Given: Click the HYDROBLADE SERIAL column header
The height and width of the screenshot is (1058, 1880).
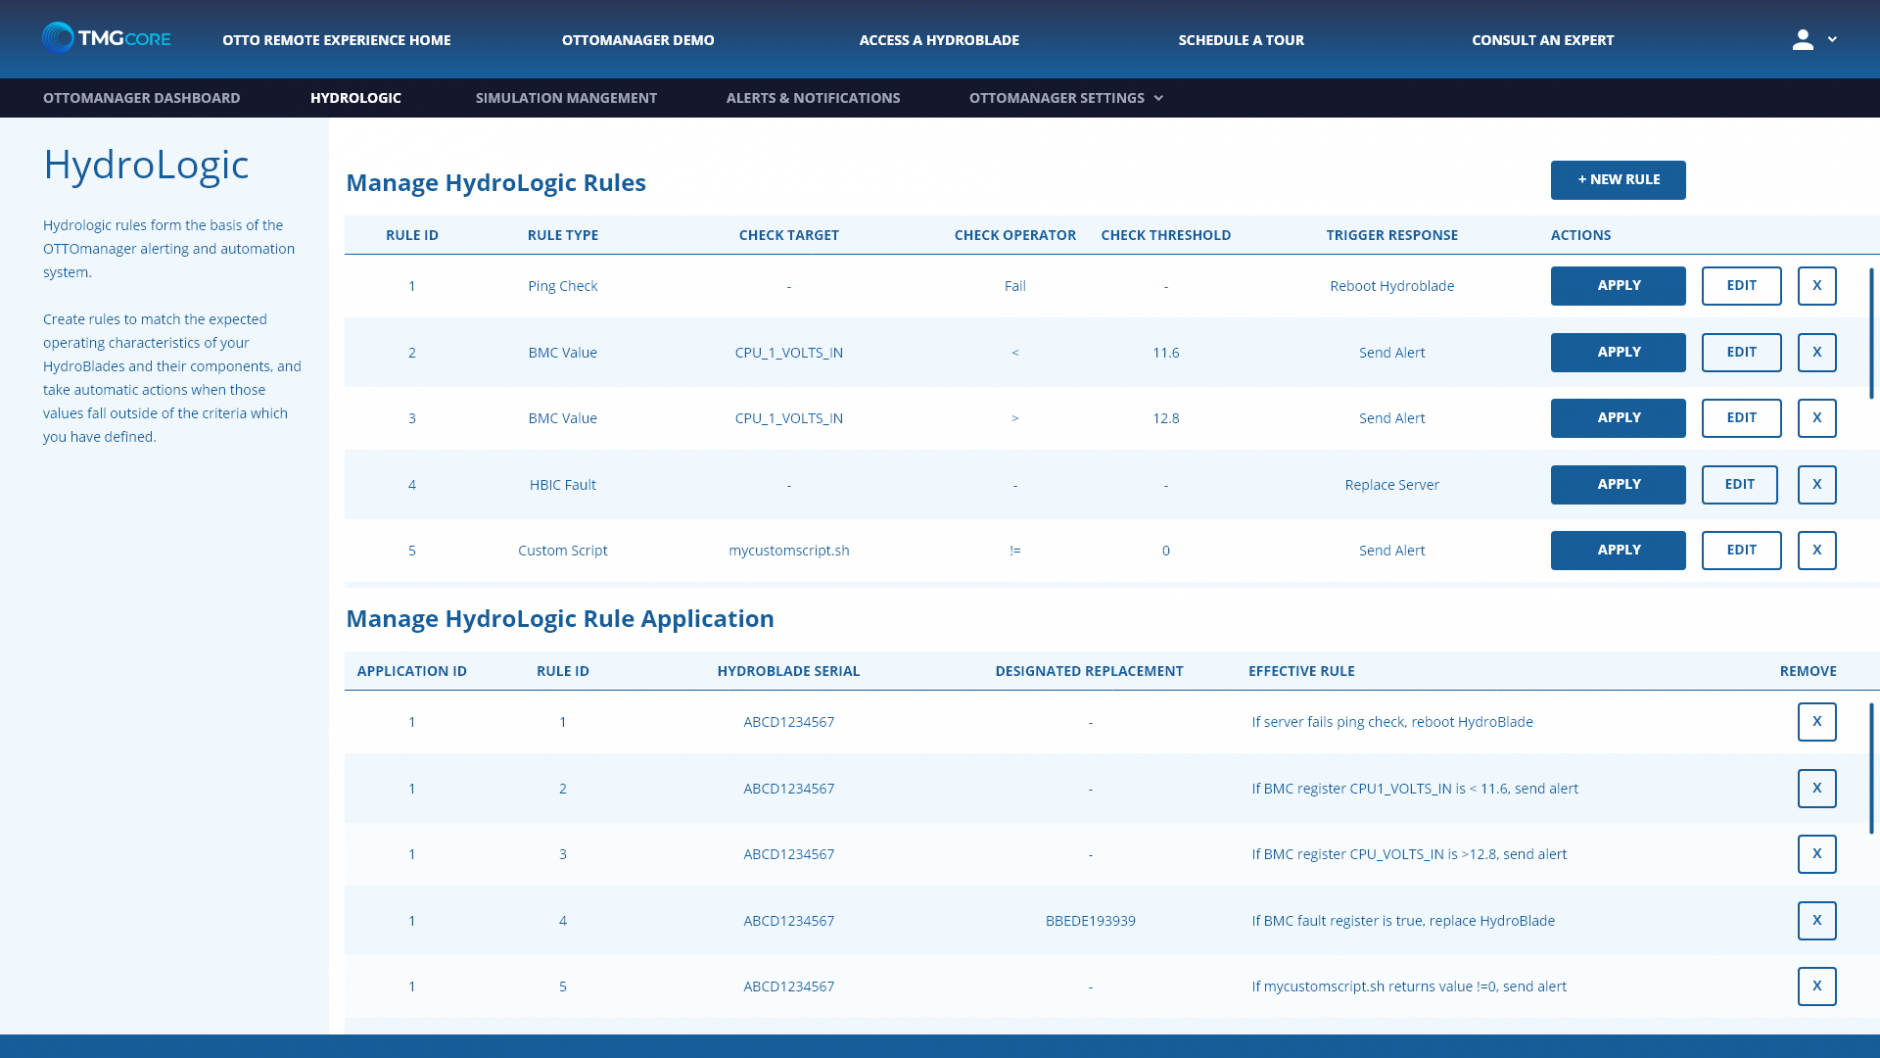Looking at the screenshot, I should 788,671.
